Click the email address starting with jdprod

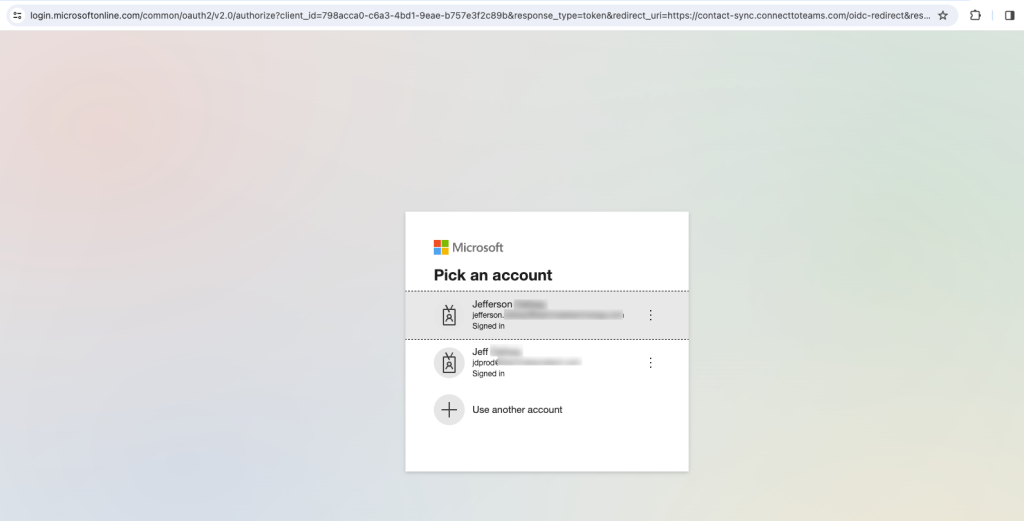click(x=525, y=363)
